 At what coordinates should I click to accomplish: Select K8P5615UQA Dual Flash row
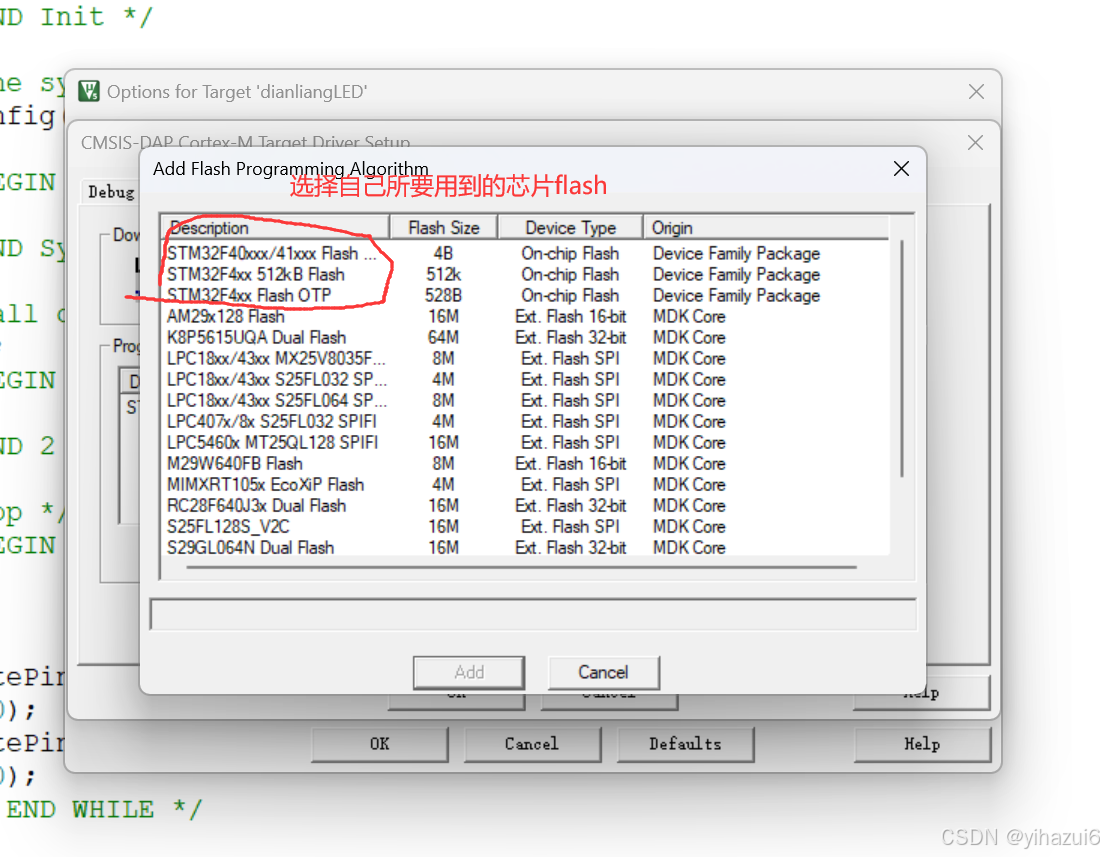526,338
